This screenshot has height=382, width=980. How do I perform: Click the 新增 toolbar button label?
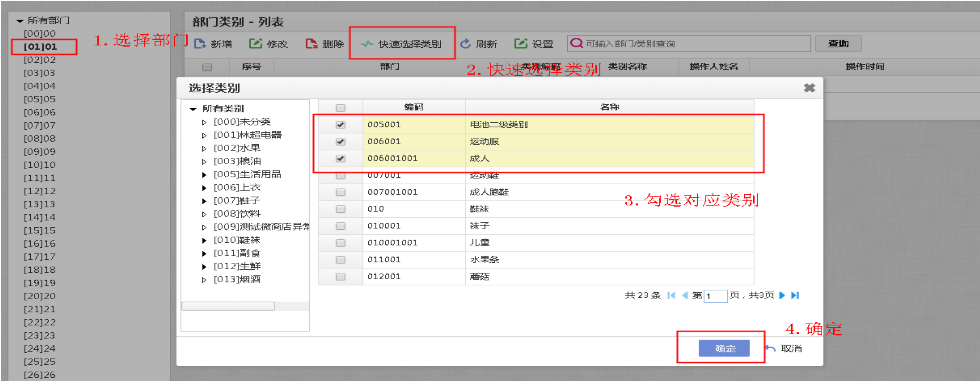click(x=221, y=44)
